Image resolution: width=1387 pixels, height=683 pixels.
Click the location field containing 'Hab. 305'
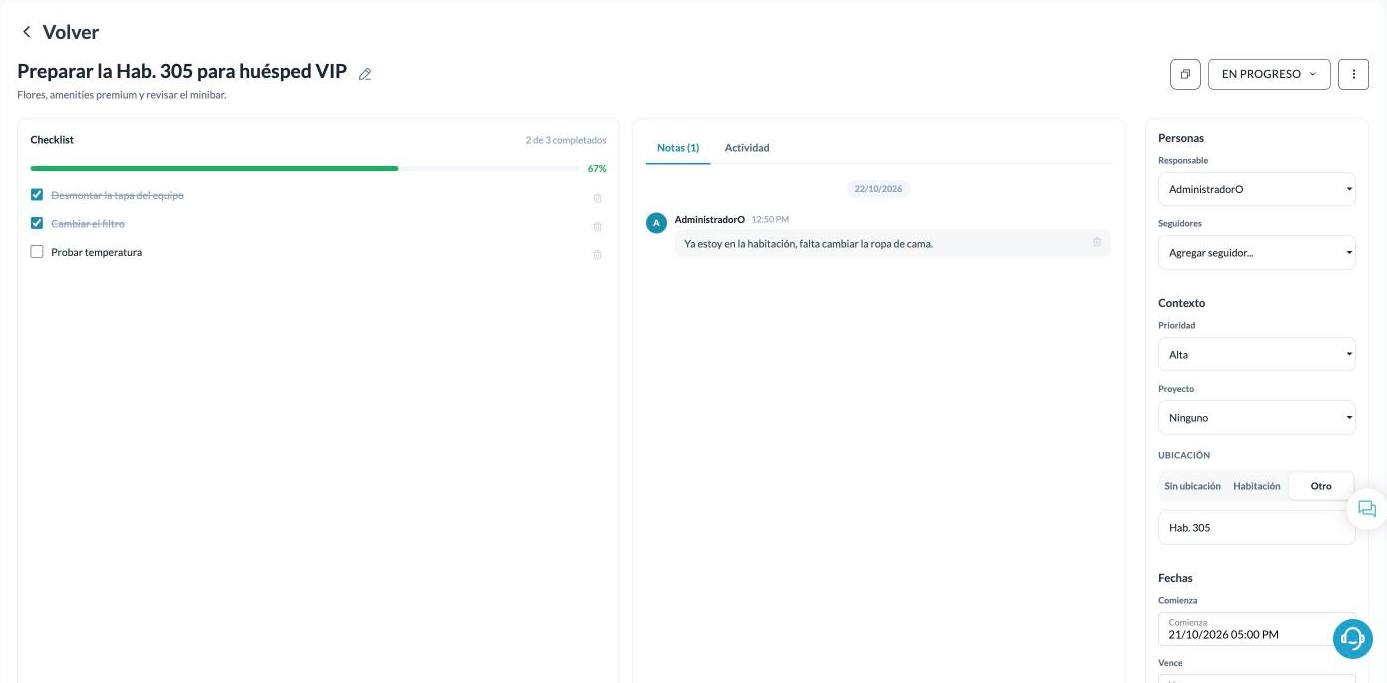tap(1256, 528)
